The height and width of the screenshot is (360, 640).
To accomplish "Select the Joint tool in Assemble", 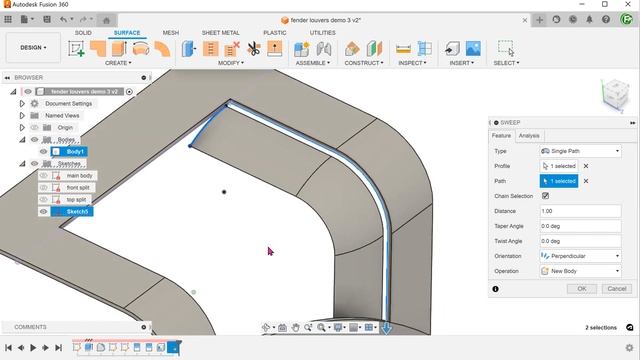I will 324,49.
